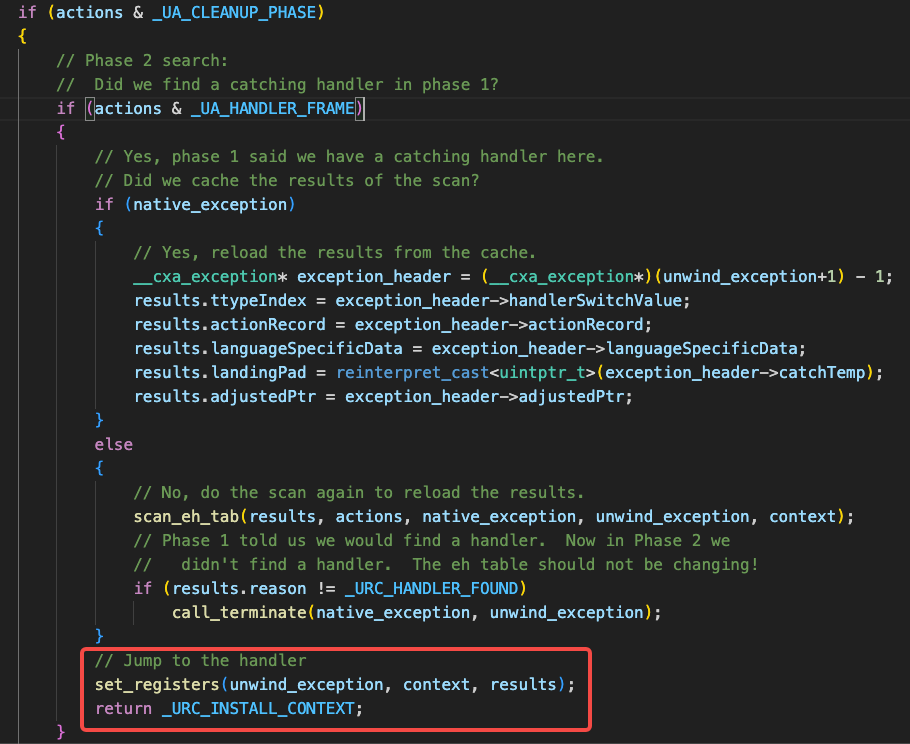Screen dimensions: 910x744
Task: Click native_exception in the "if (native_exception)" line
Action: (x=210, y=204)
